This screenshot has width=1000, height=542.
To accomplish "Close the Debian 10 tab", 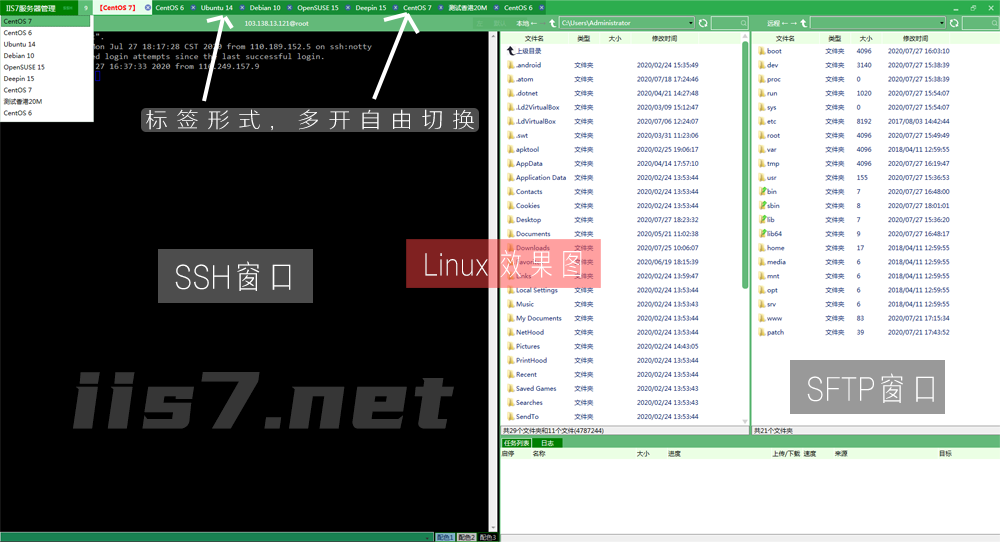I will click(x=290, y=8).
